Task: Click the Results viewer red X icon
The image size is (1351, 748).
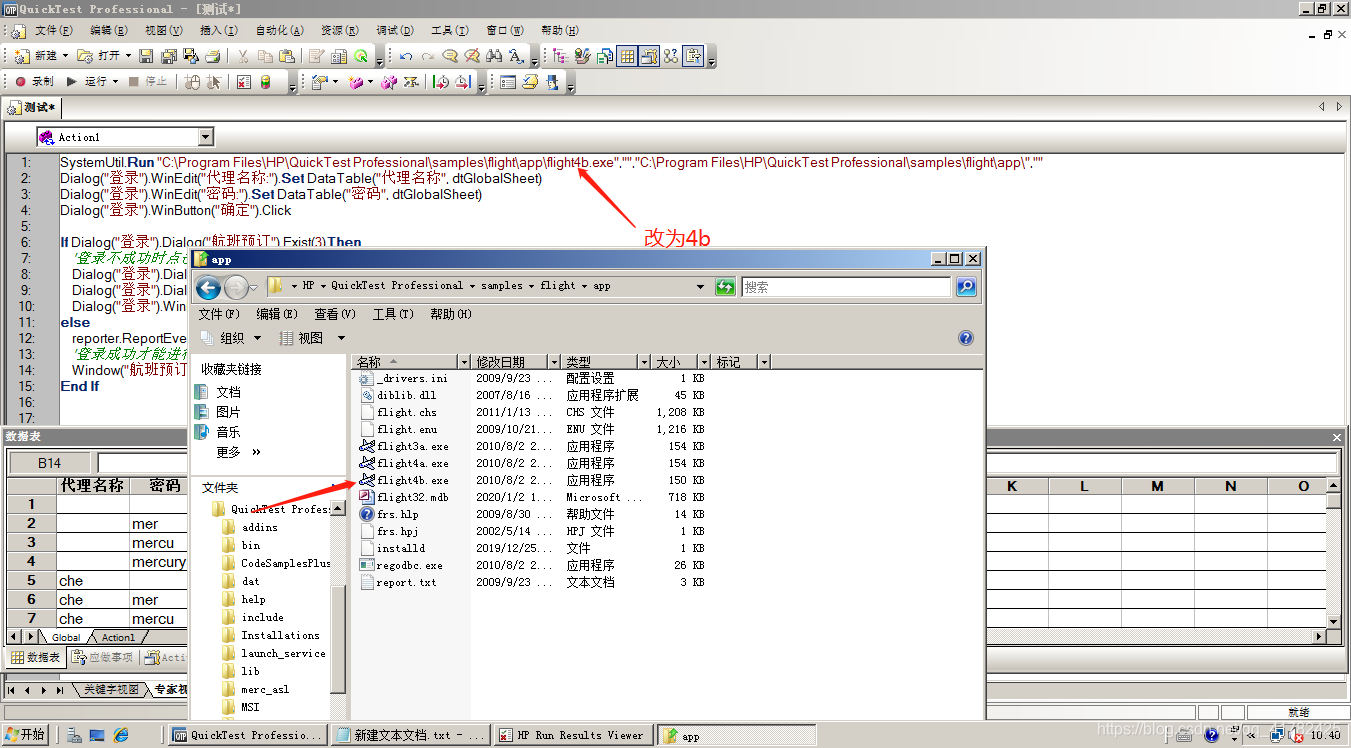Action: tap(243, 82)
